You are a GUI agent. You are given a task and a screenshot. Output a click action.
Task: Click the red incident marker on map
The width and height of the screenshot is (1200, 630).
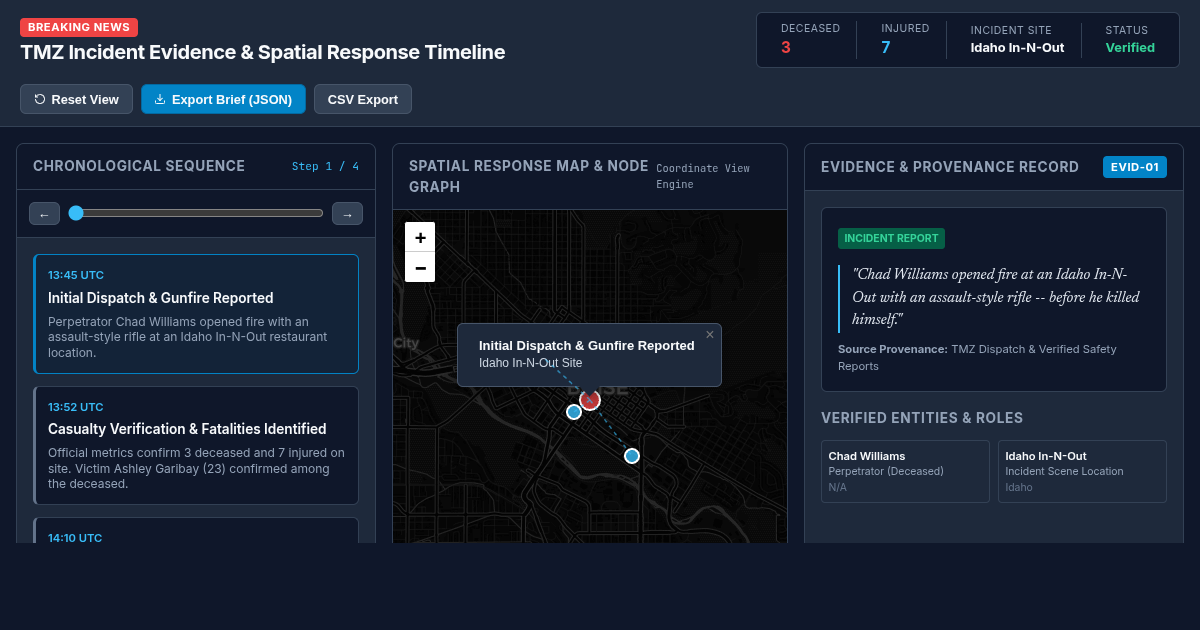[x=590, y=400]
